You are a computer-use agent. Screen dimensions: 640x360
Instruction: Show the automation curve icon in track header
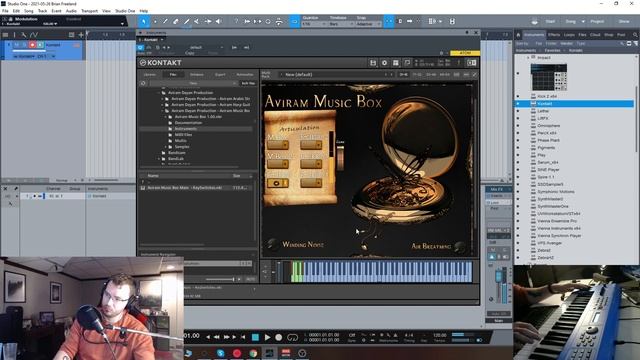(34, 35)
